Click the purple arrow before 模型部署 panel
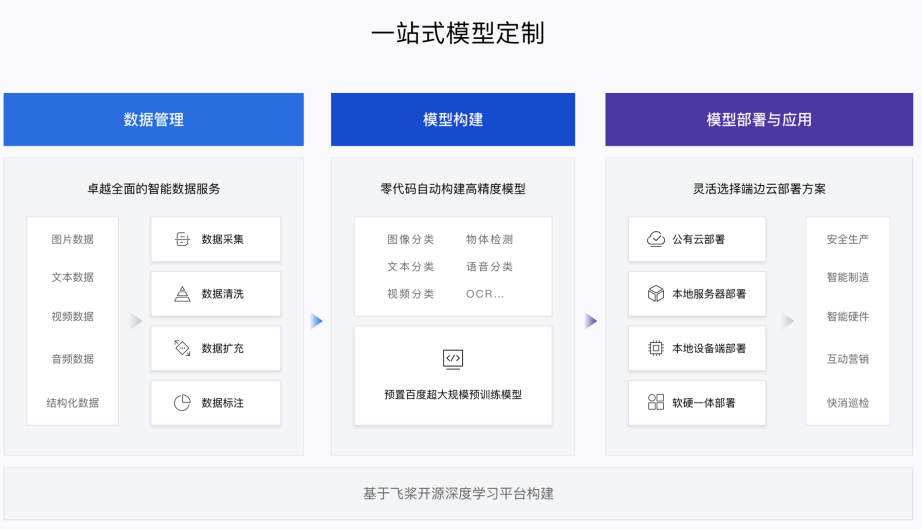Image resolution: width=922 pixels, height=529 pixels. [591, 321]
